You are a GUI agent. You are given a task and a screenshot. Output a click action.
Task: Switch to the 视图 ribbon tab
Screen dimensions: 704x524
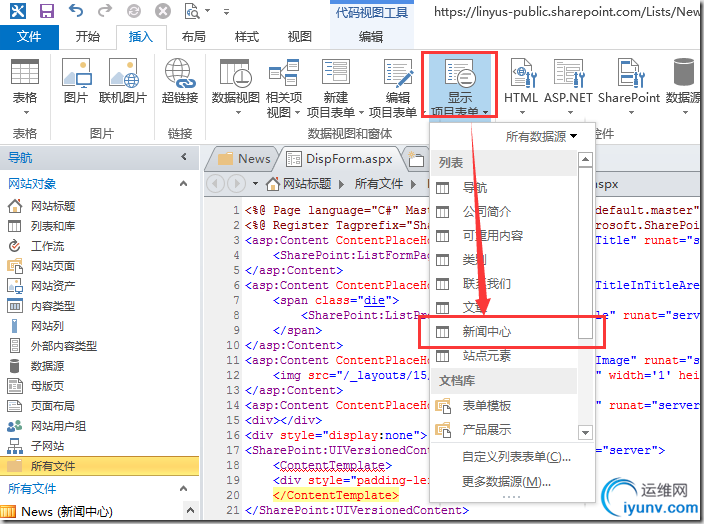click(x=299, y=36)
